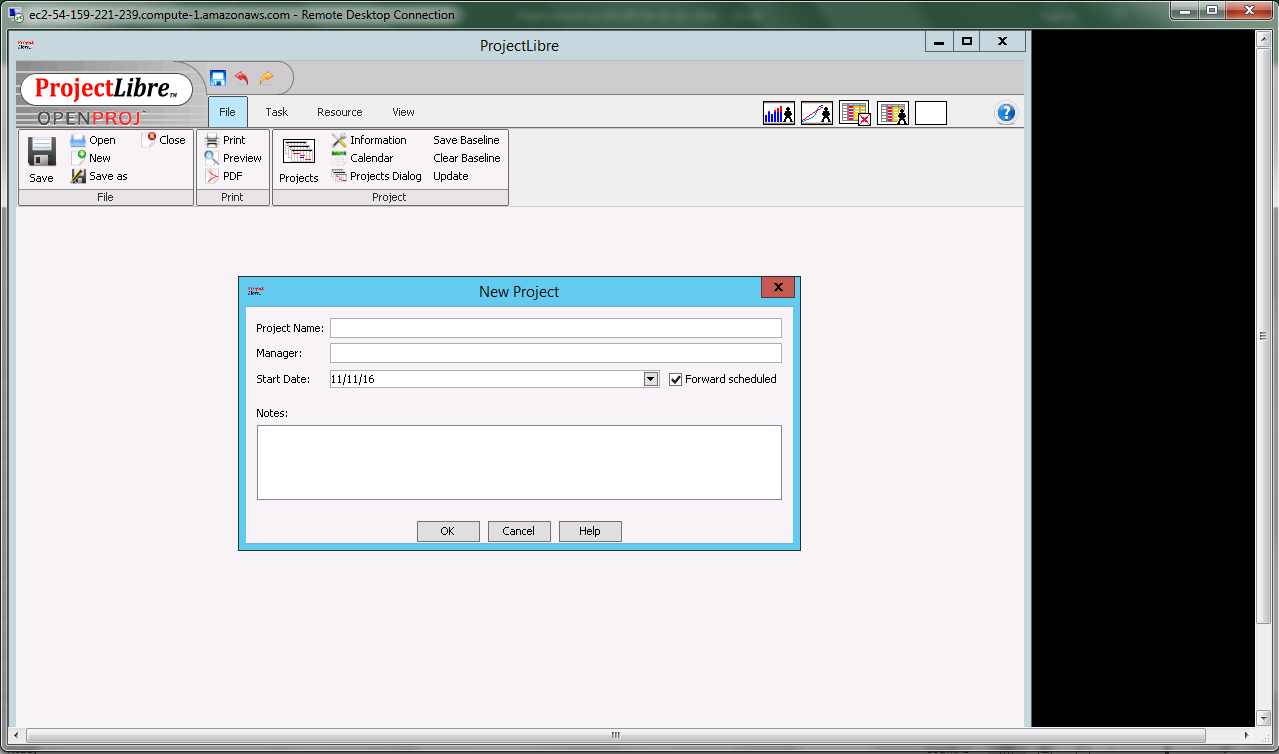The image size is (1279, 754).
Task: Click the Help button in dialog
Action: tap(589, 531)
